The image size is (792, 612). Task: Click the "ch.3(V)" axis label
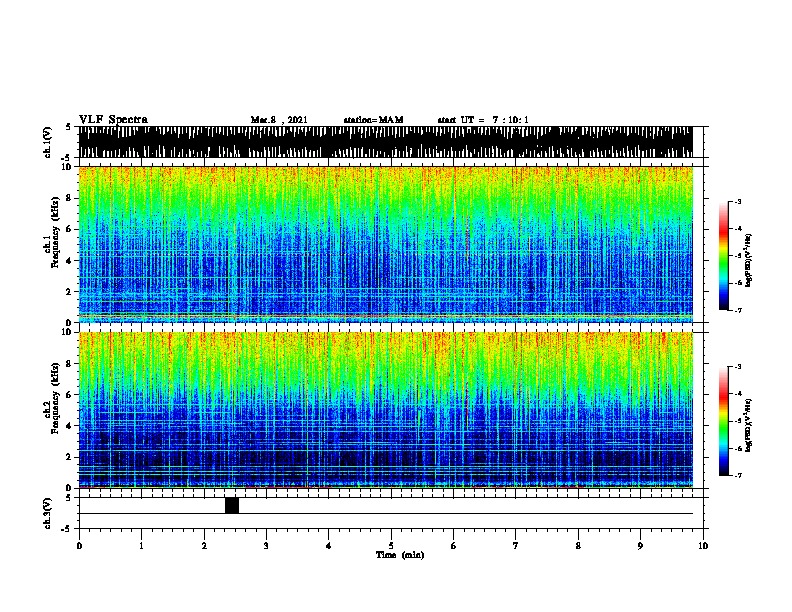click(48, 513)
